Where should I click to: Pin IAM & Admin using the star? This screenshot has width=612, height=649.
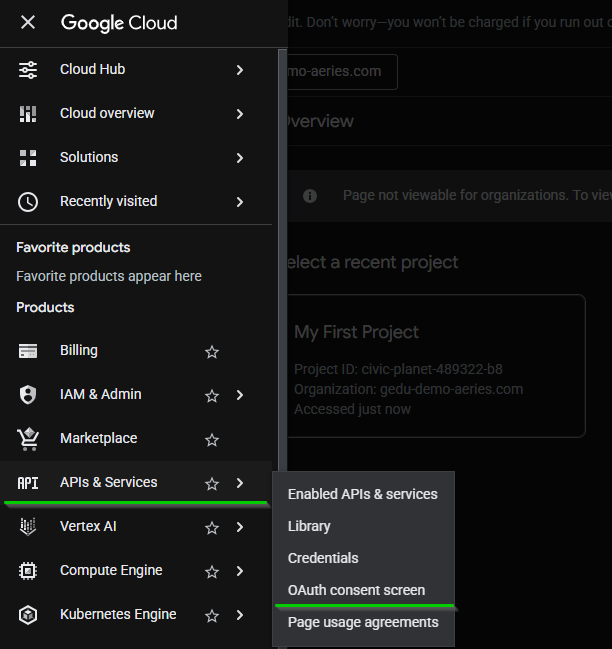coord(212,396)
